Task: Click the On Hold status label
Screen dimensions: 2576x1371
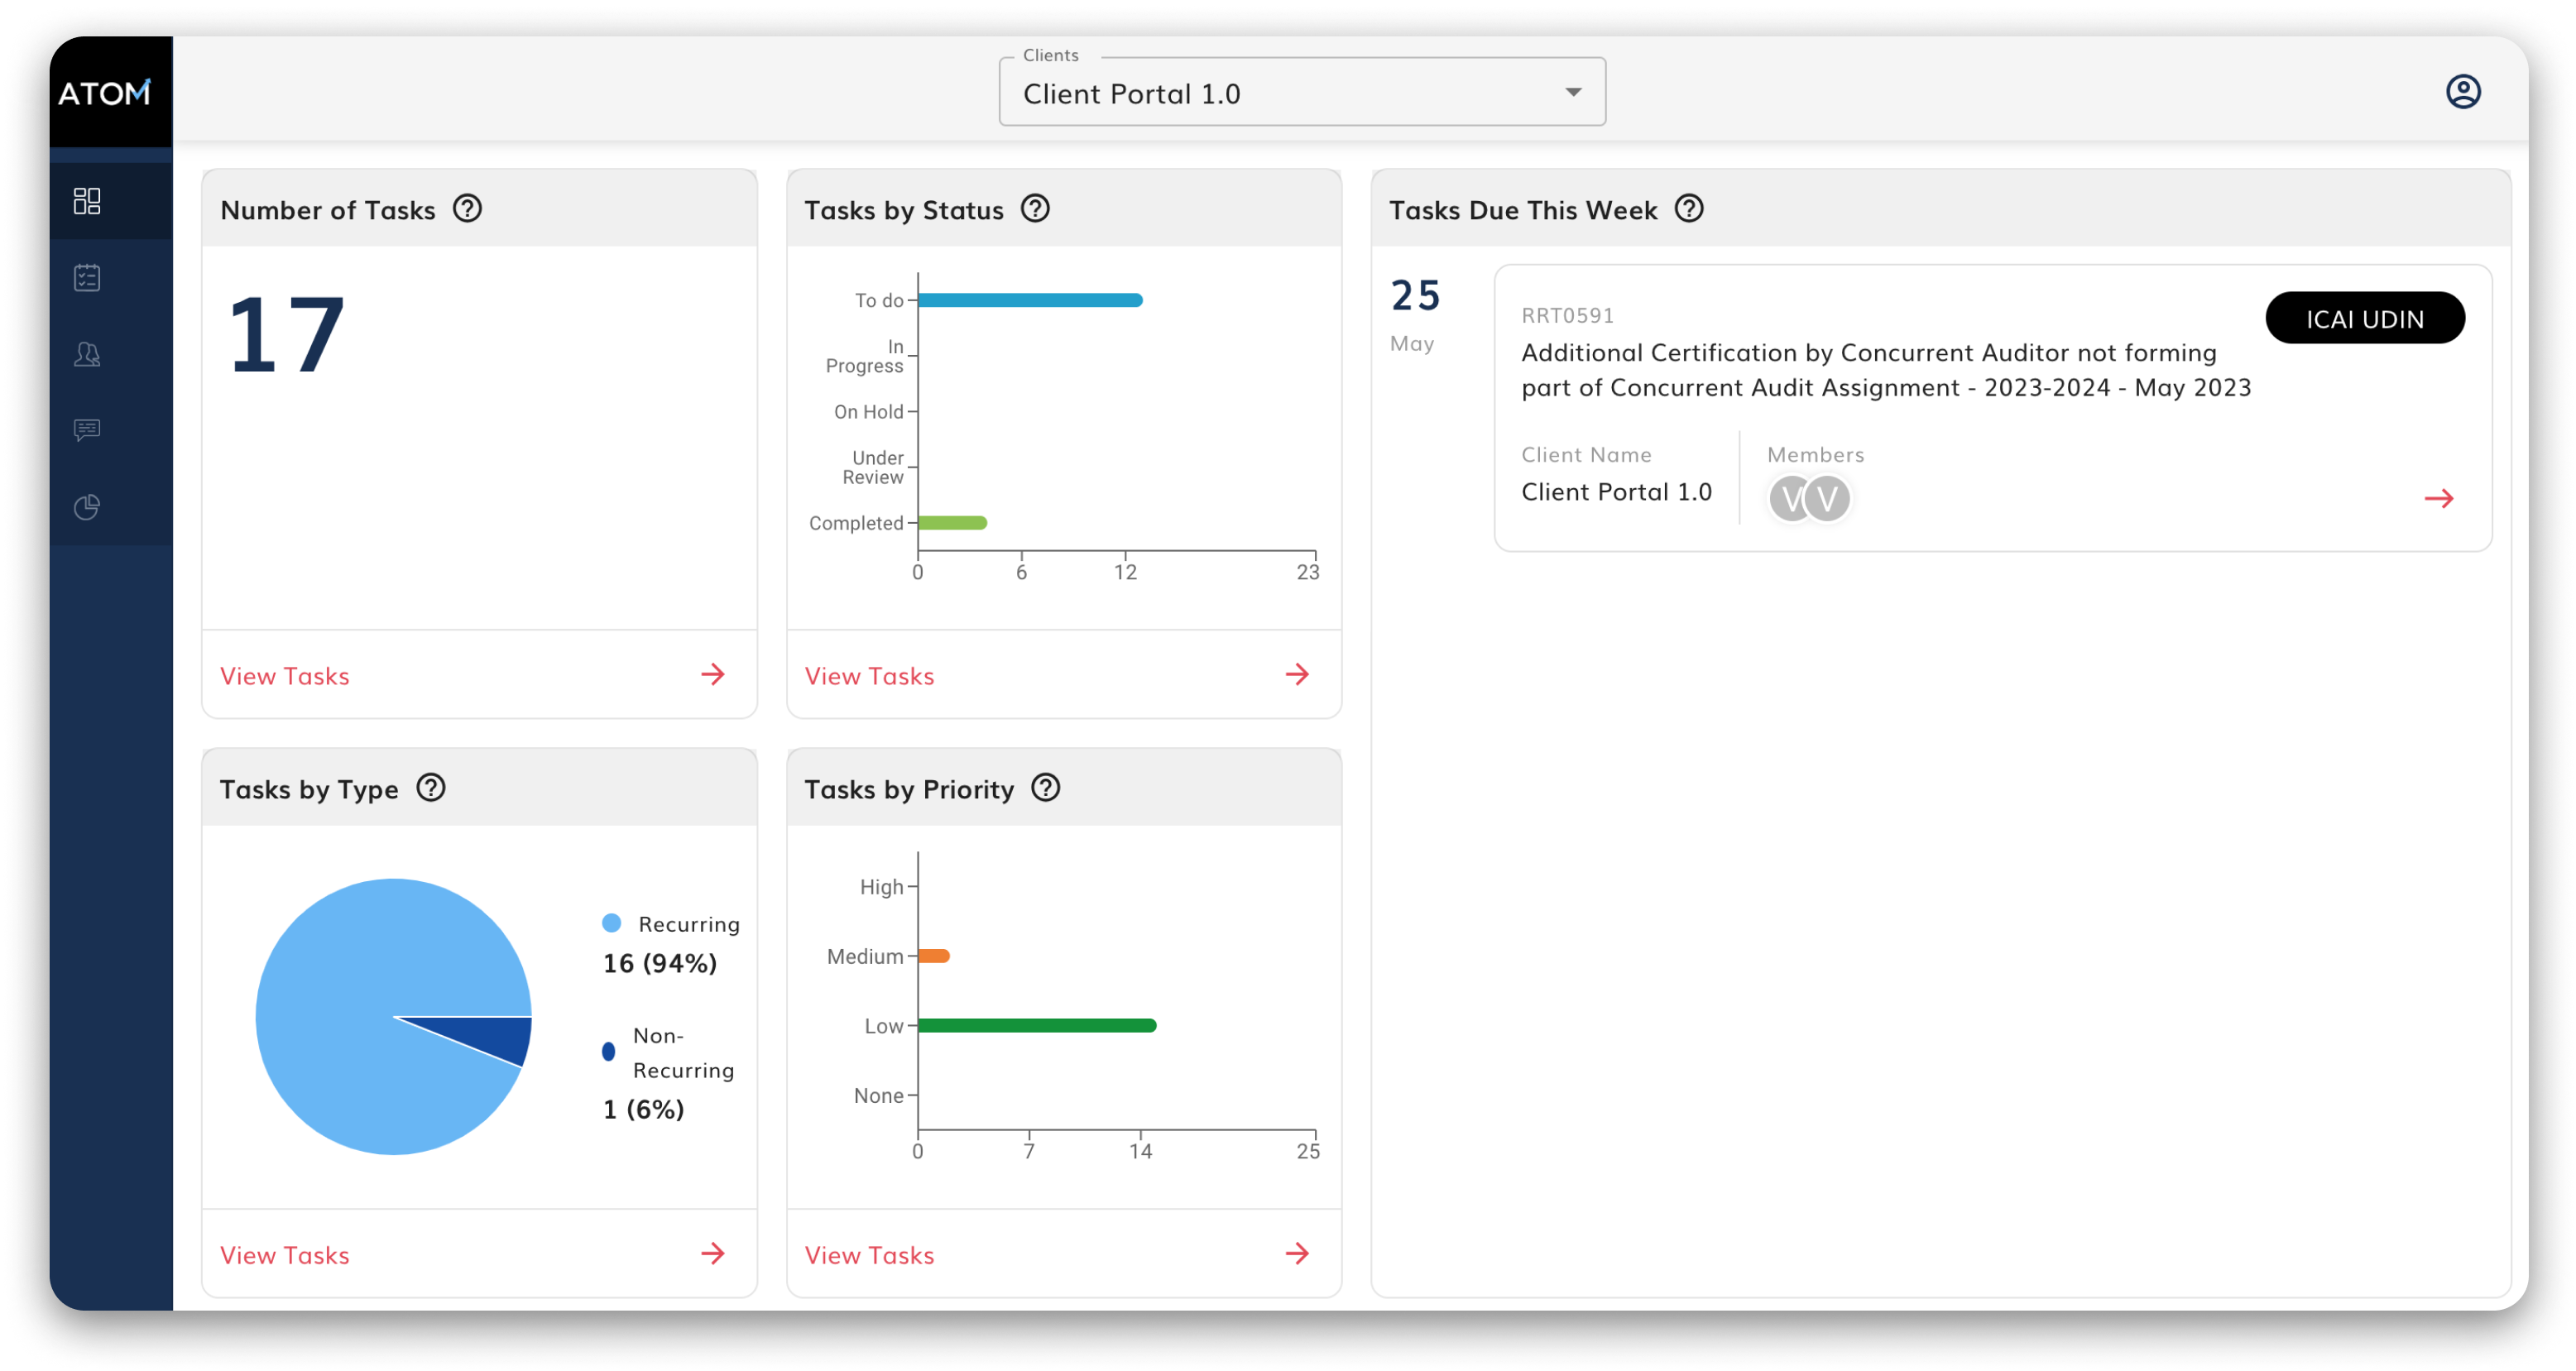Action: click(868, 411)
